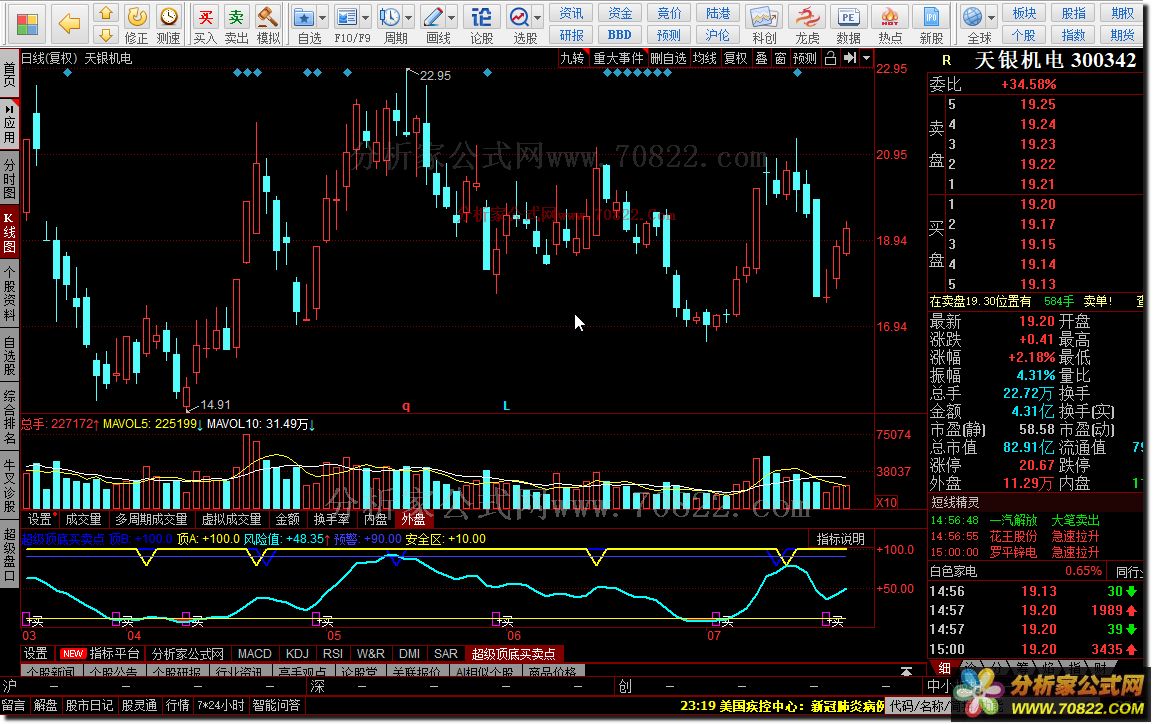
Task: Toggle the 窗 window option
Action: (780, 58)
